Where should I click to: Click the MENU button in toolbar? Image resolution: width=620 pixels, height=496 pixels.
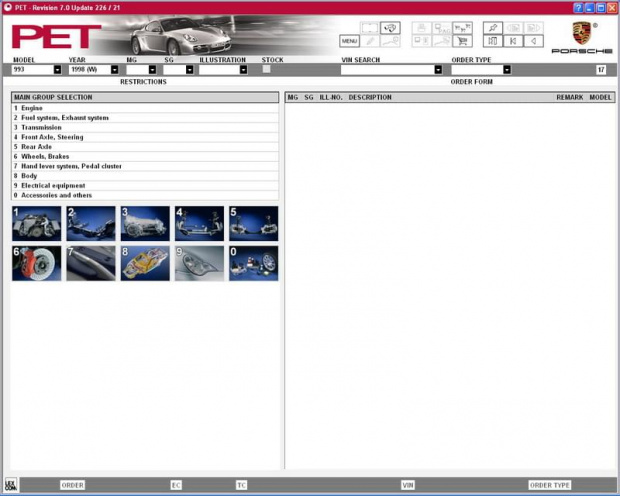(x=349, y=41)
